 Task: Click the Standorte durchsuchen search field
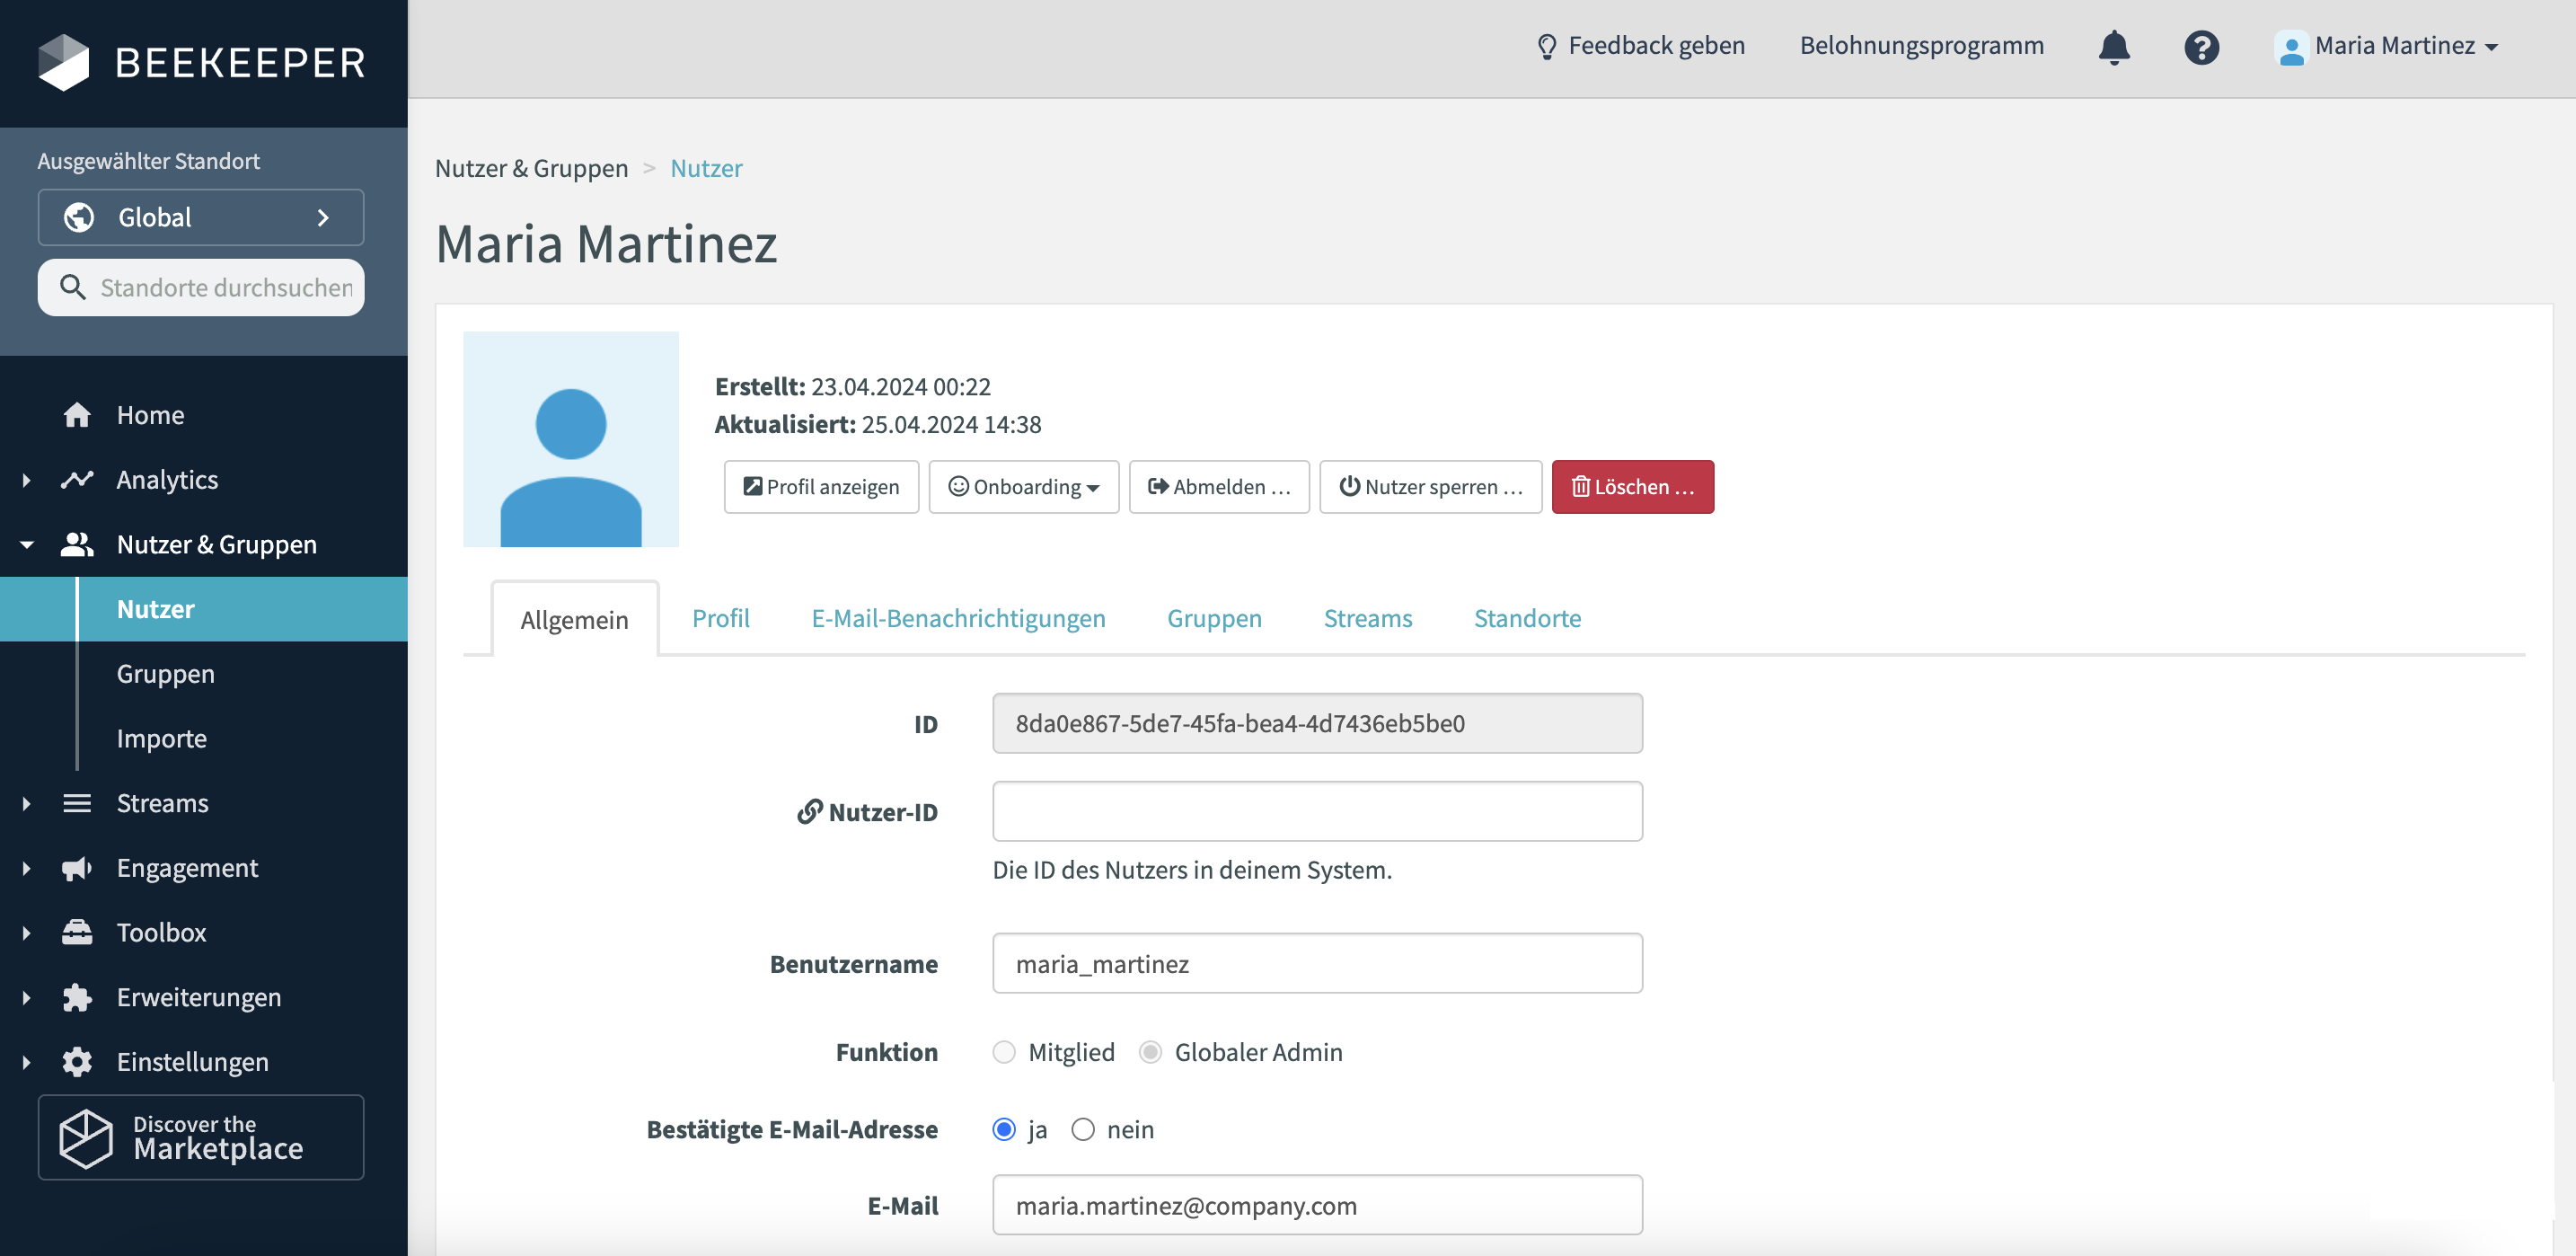200,287
